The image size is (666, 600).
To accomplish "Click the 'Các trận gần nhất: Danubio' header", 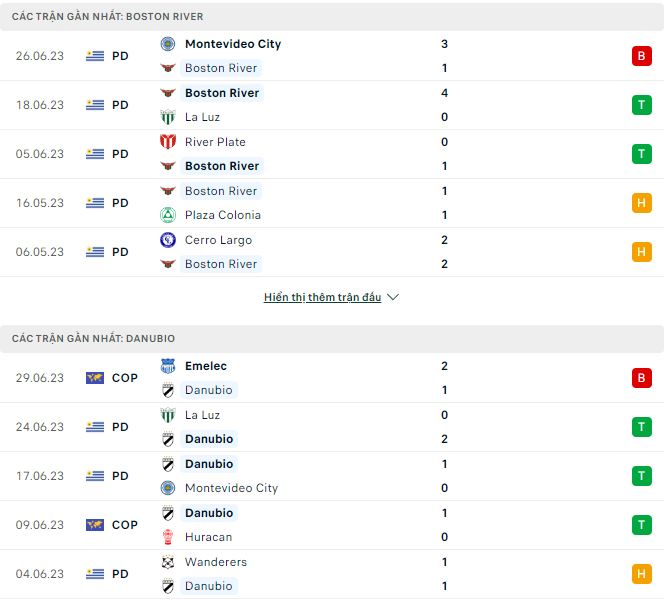I will (93, 339).
